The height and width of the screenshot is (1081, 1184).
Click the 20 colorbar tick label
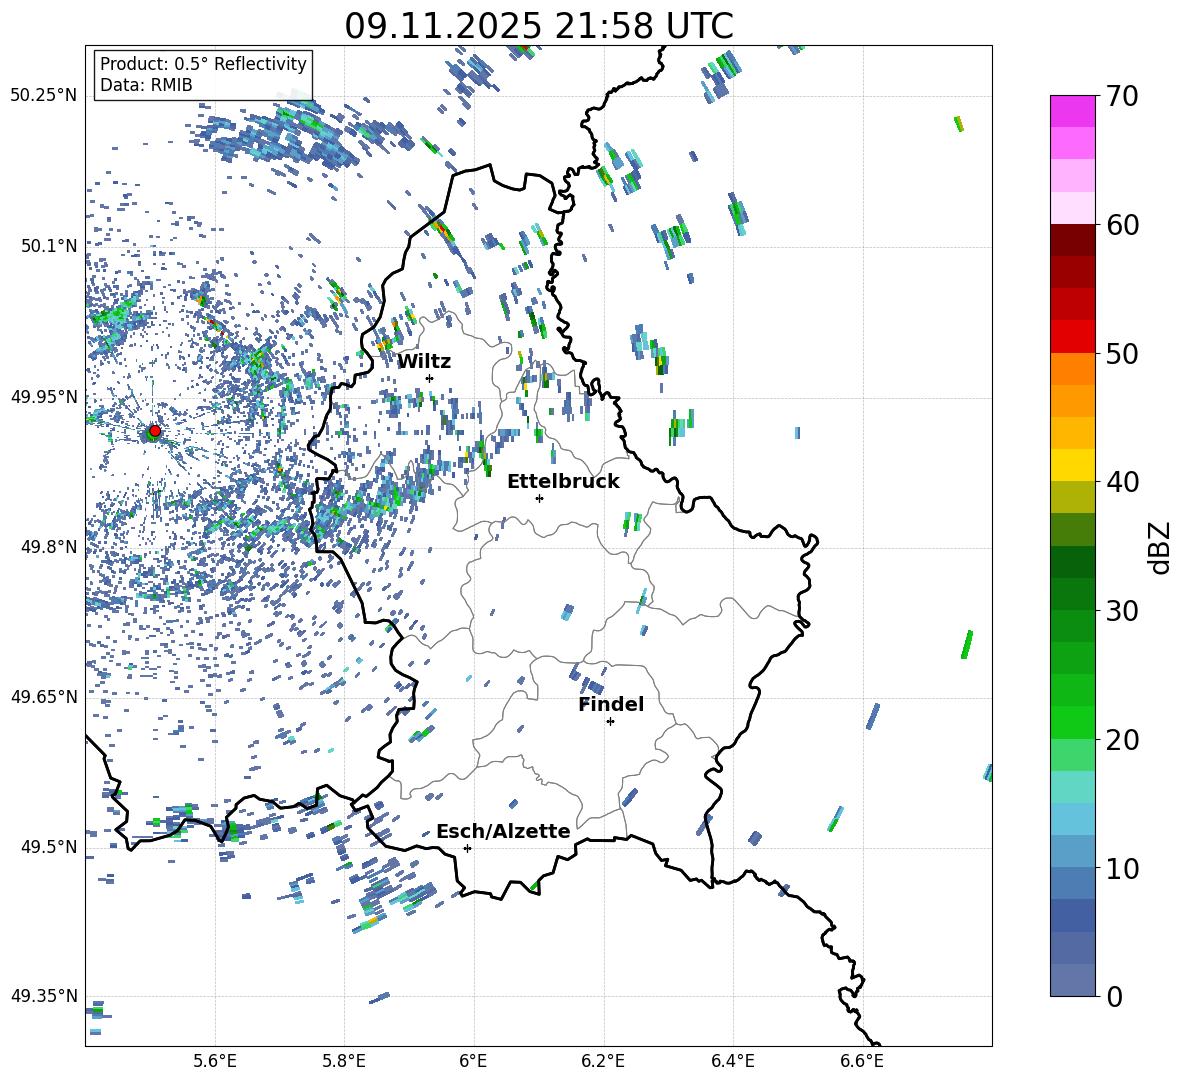pos(1122,739)
